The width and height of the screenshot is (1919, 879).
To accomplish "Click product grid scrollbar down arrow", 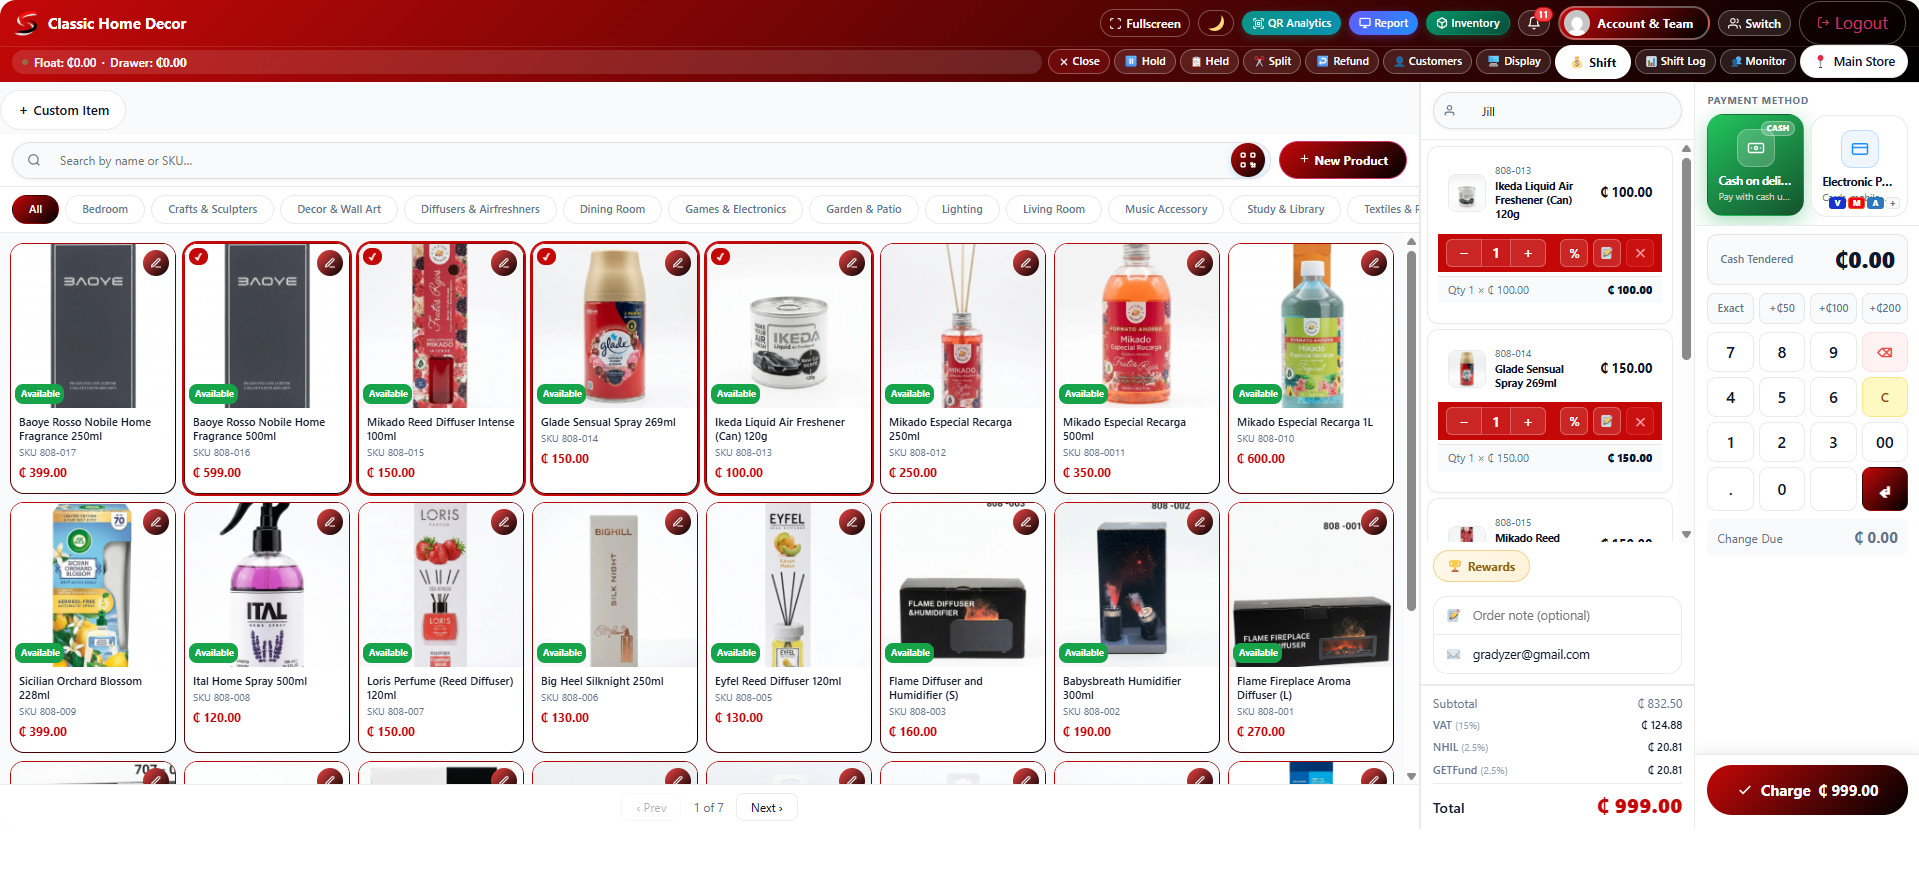I will coord(1411,776).
